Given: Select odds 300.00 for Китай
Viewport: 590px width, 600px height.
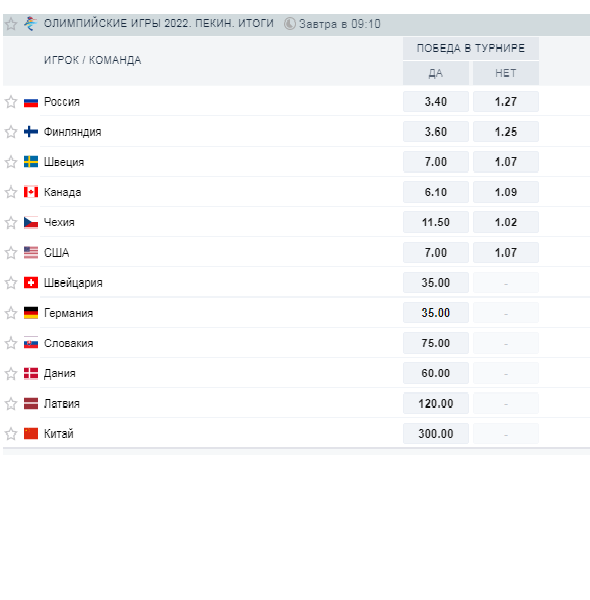Looking at the screenshot, I should pyautogui.click(x=436, y=434).
